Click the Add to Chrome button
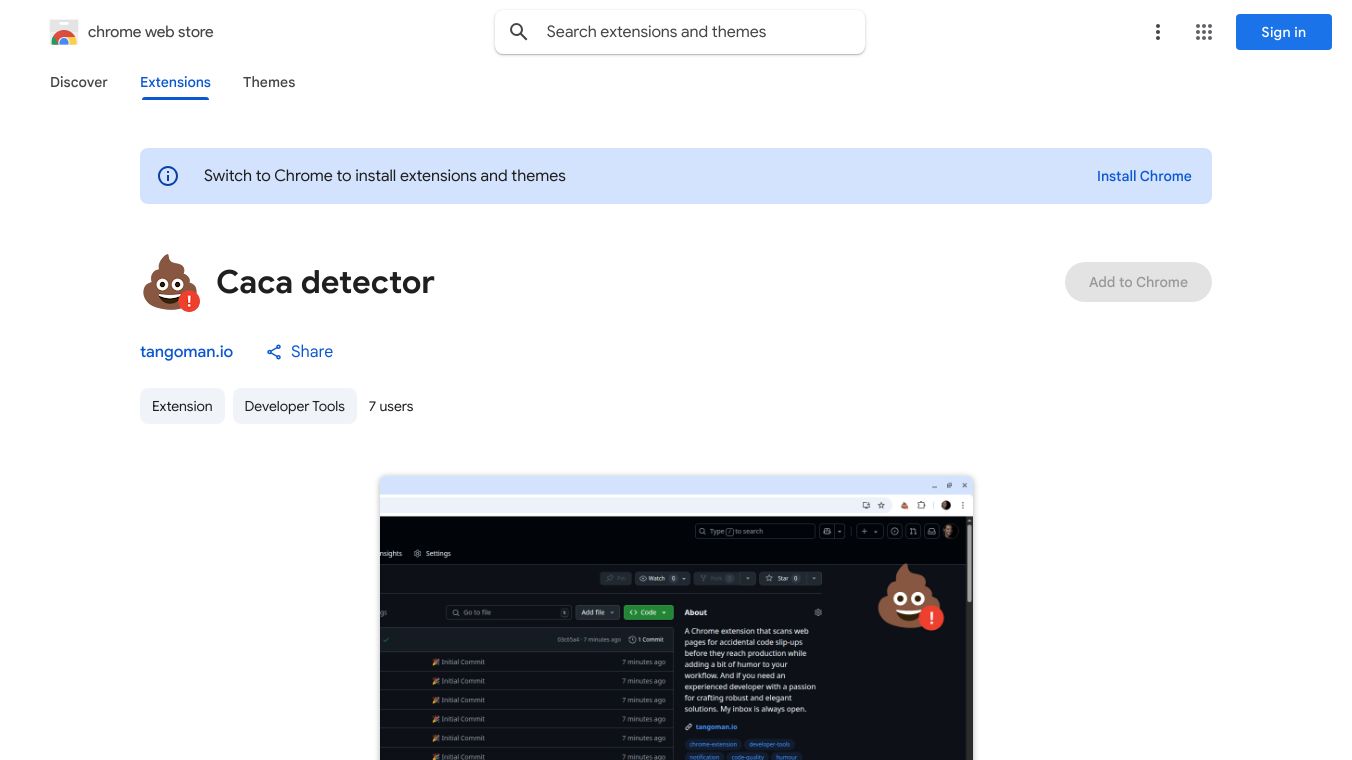1352x760 pixels. click(1138, 282)
